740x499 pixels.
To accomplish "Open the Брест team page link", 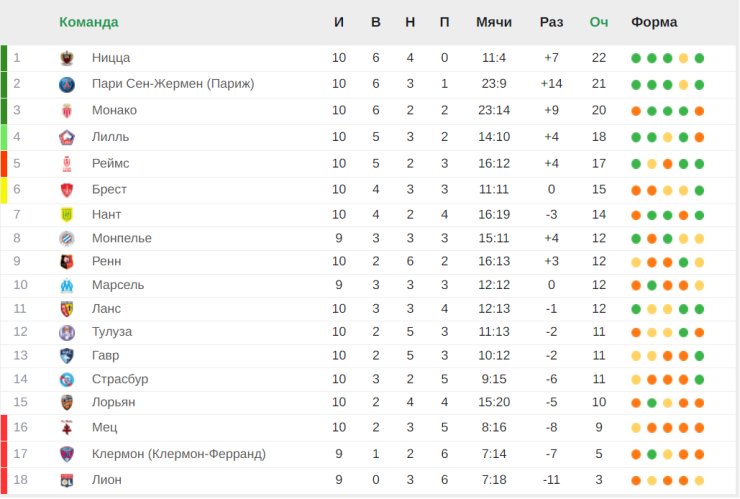I will [x=109, y=189].
